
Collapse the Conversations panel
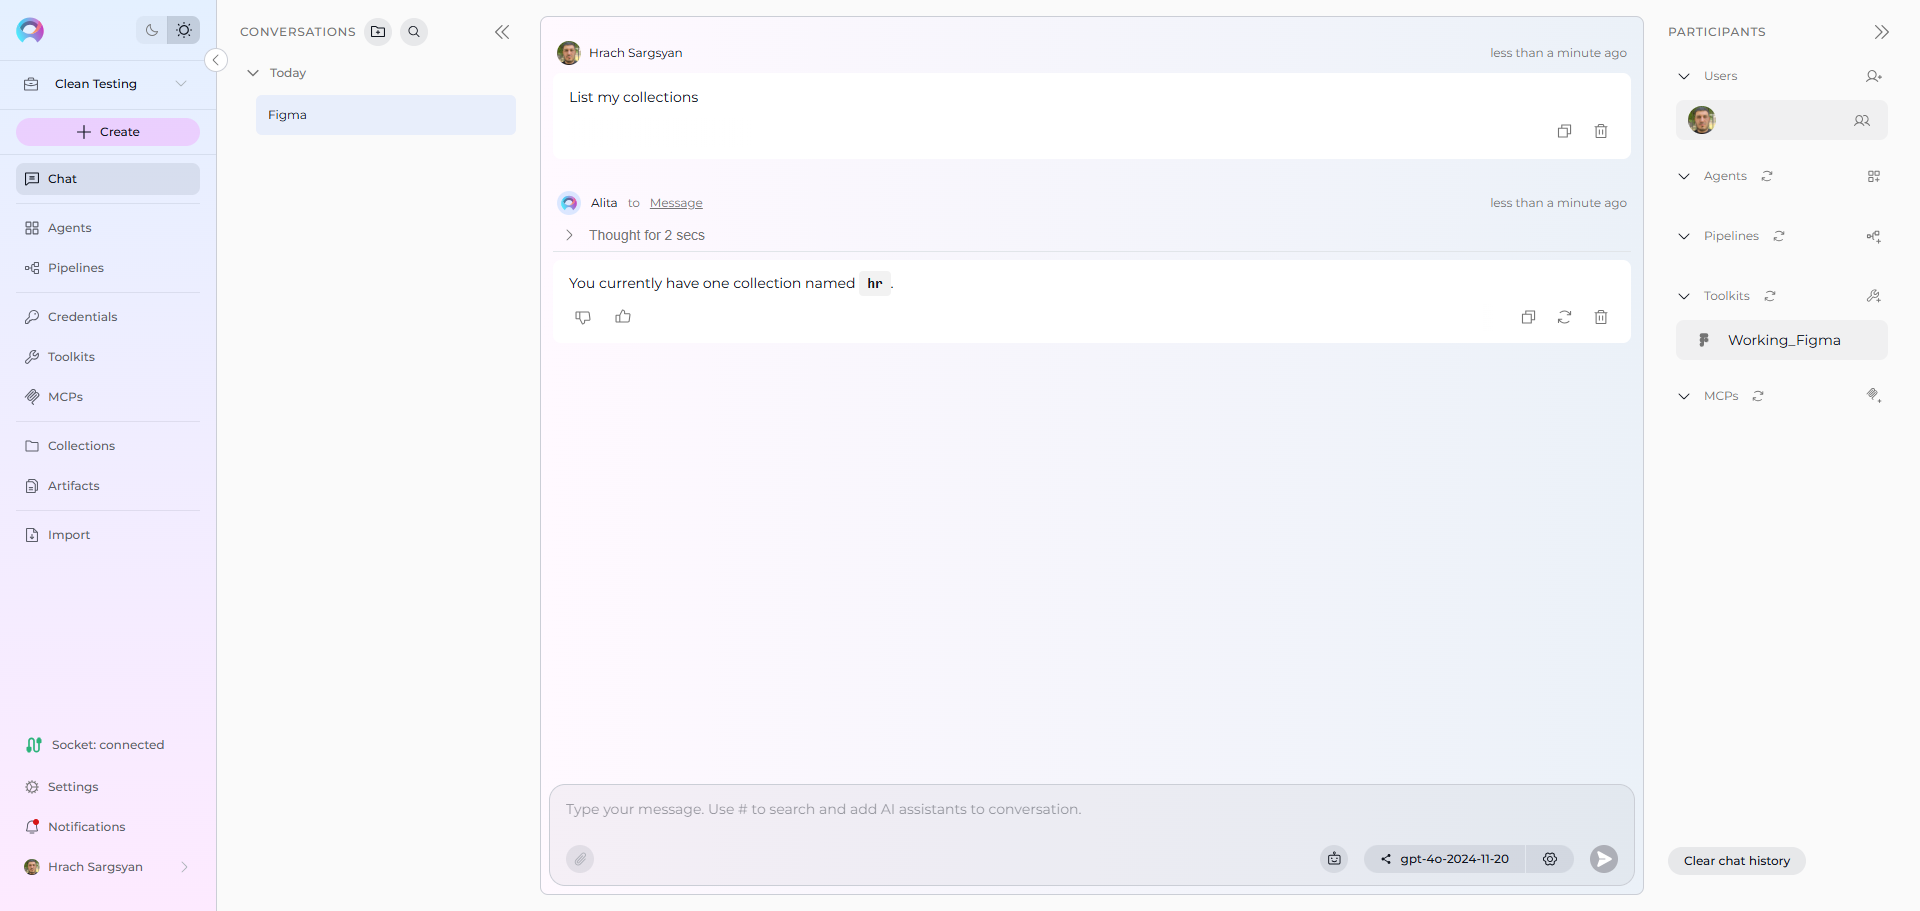tap(502, 32)
